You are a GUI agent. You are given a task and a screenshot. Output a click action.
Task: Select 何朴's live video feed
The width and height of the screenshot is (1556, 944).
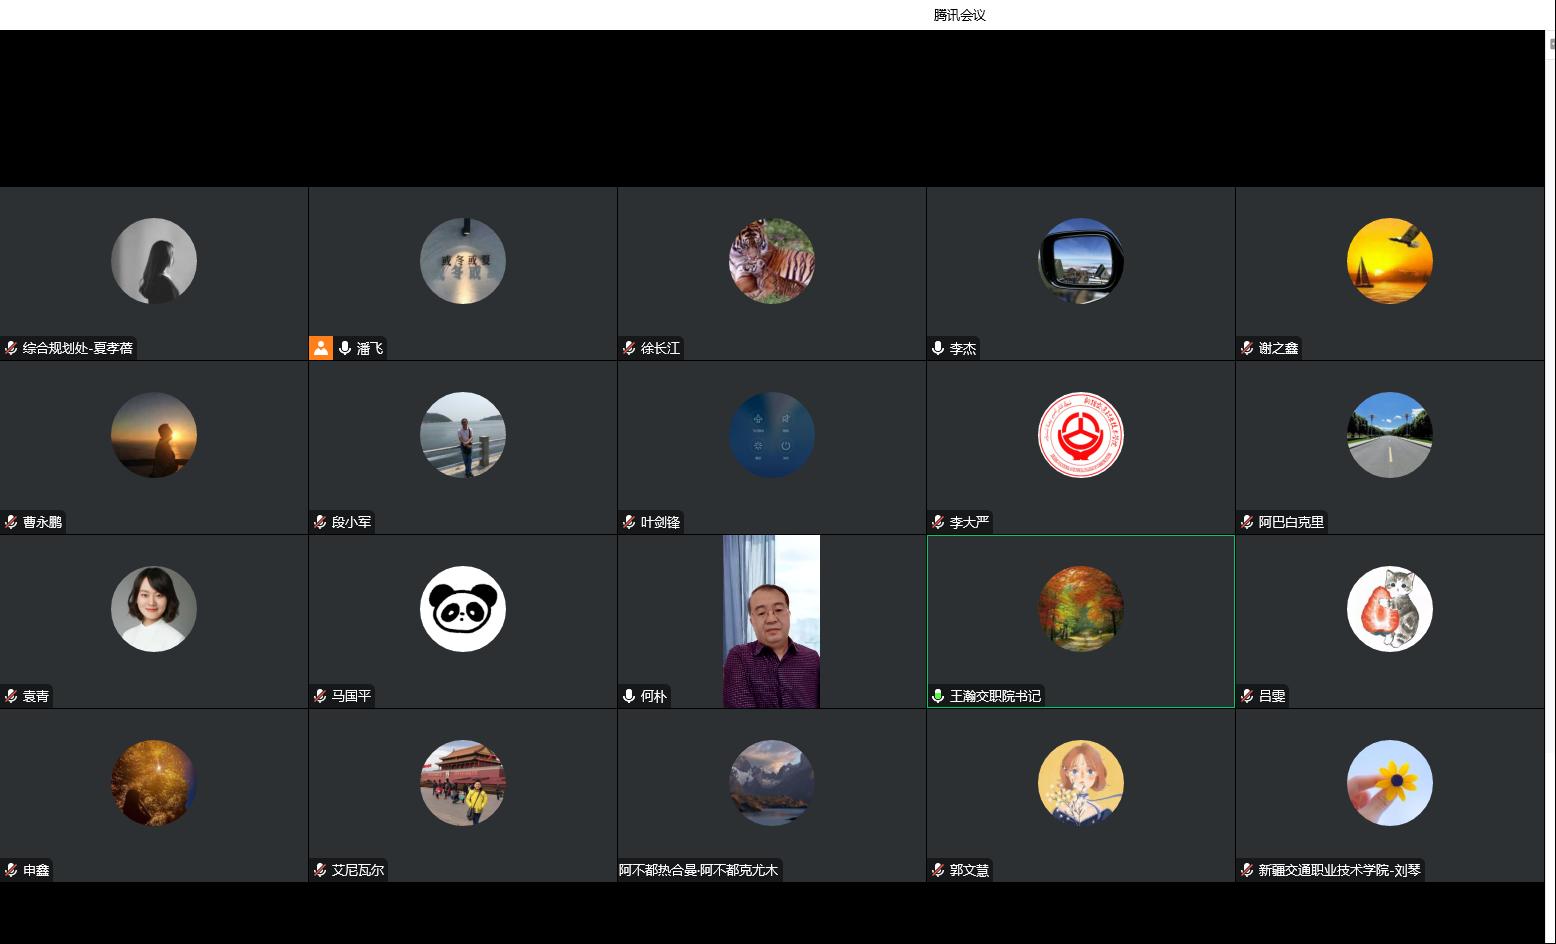[x=771, y=621]
